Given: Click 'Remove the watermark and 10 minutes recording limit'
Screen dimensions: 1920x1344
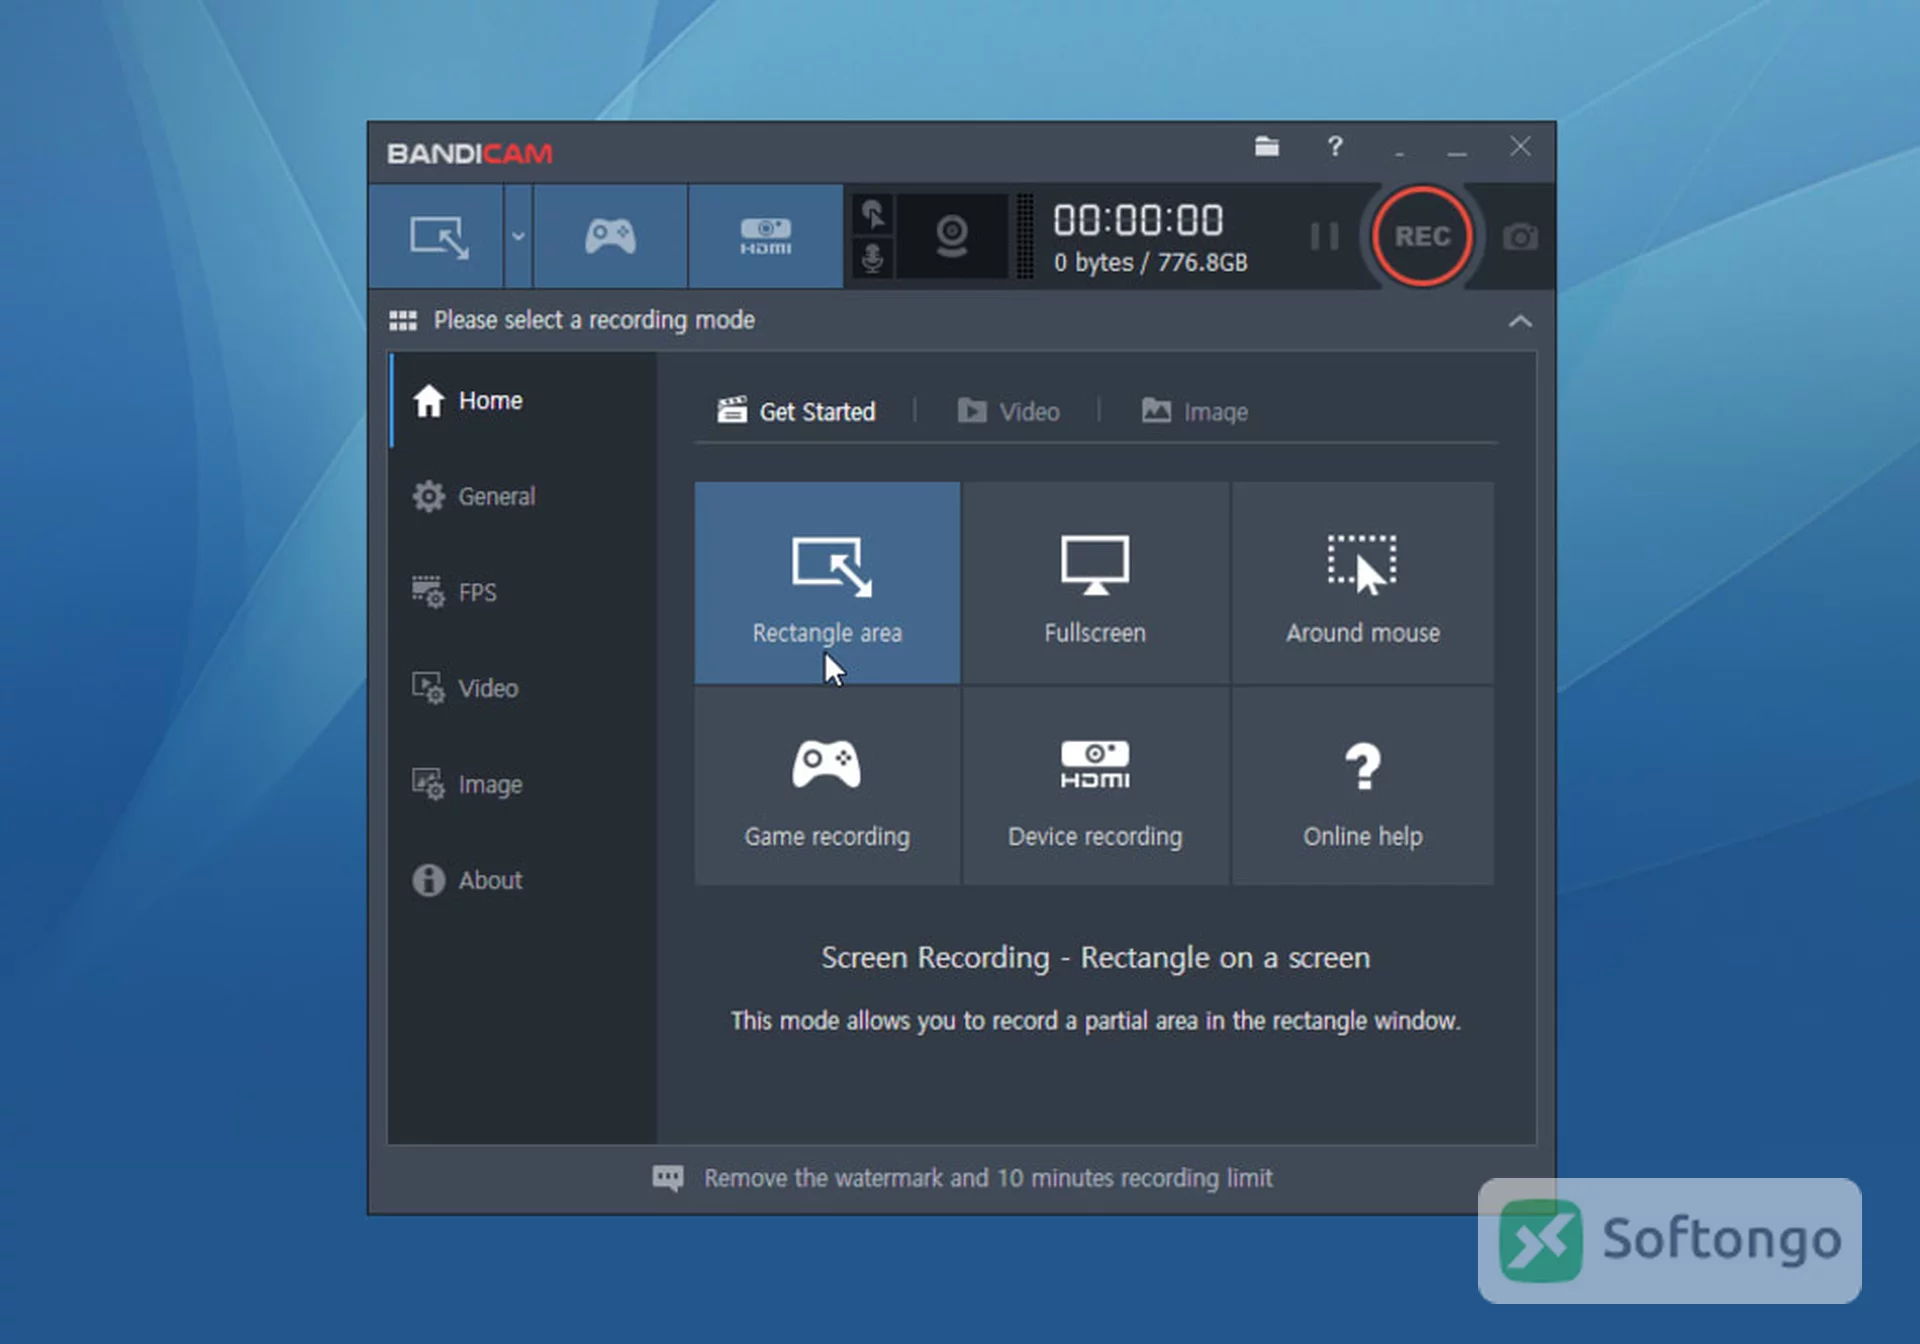Looking at the screenshot, I should pyautogui.click(x=988, y=1178).
